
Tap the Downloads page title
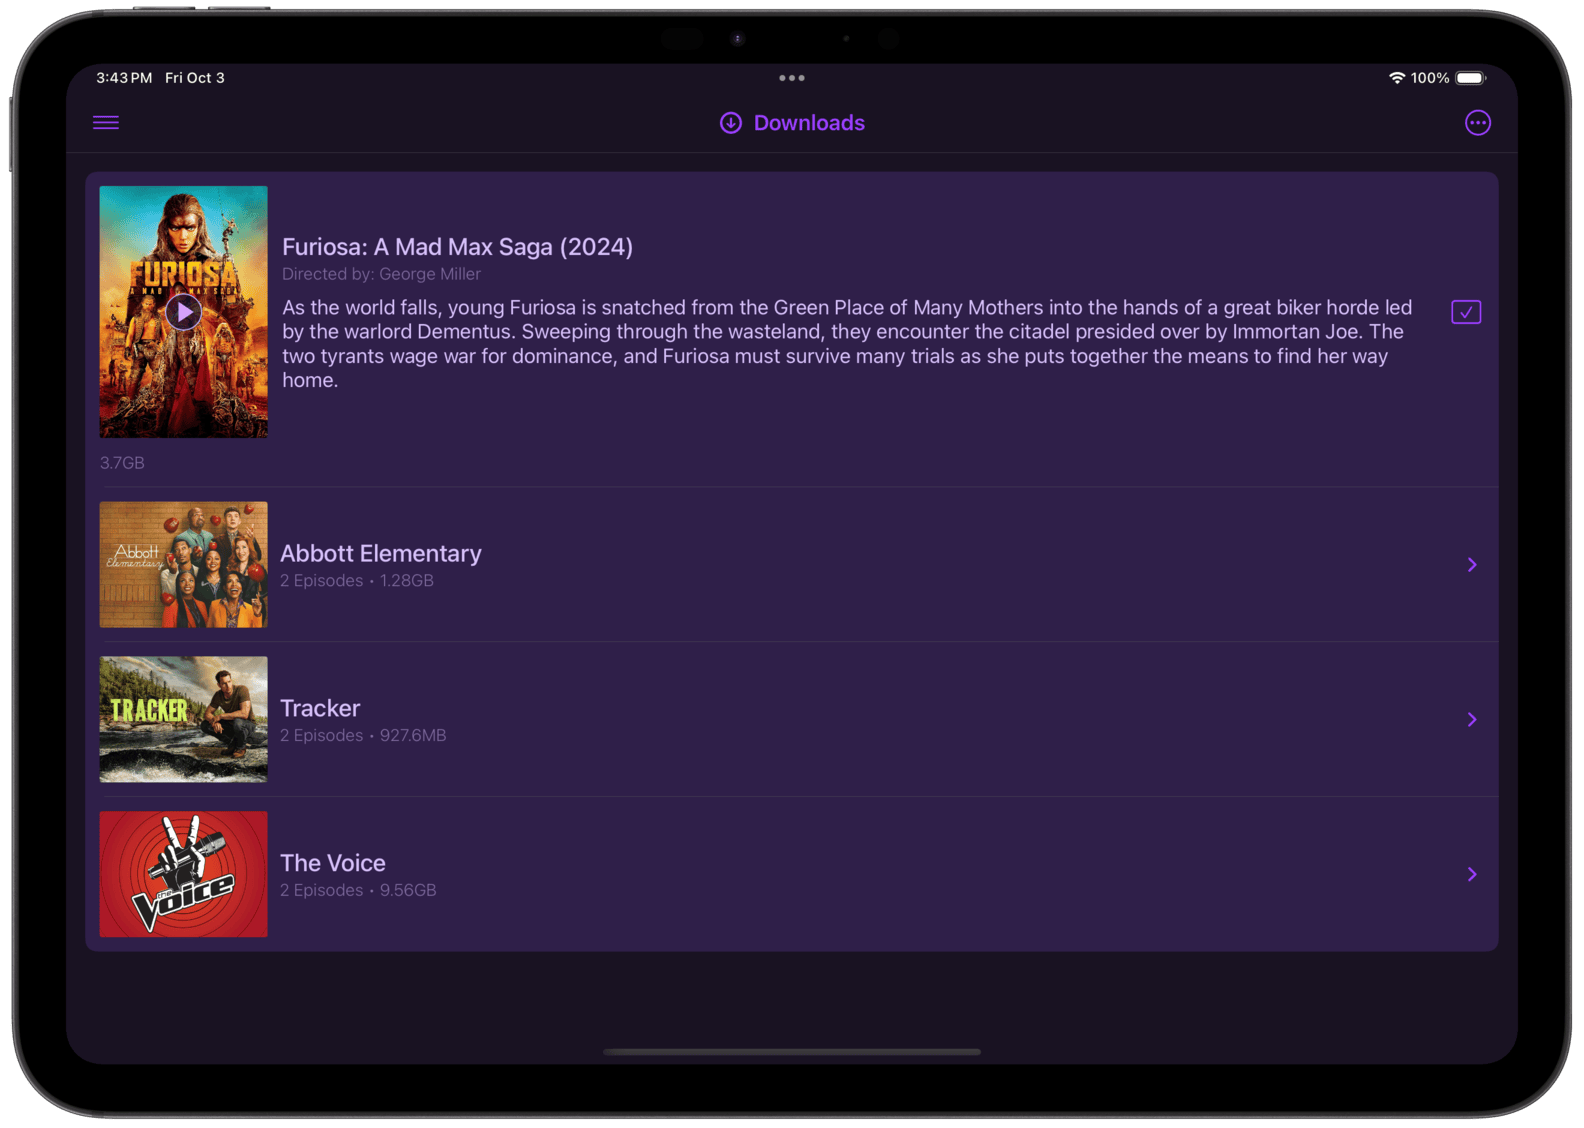[x=808, y=123]
